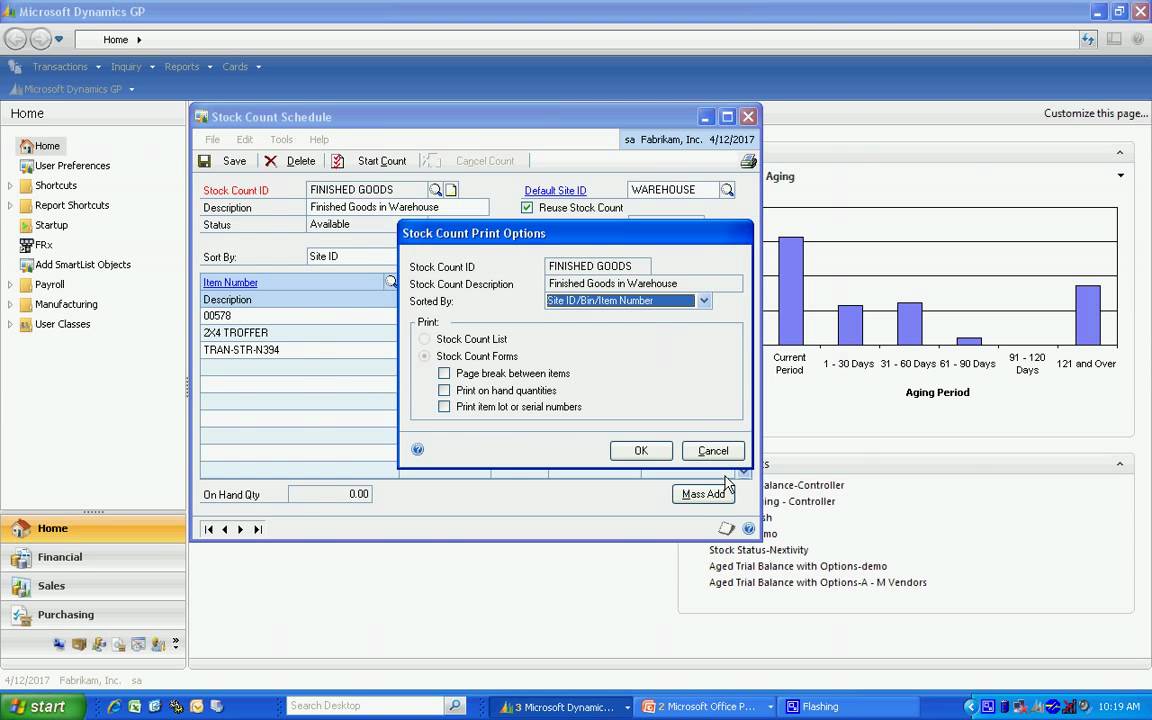Click the red X Delete icon

(270, 161)
